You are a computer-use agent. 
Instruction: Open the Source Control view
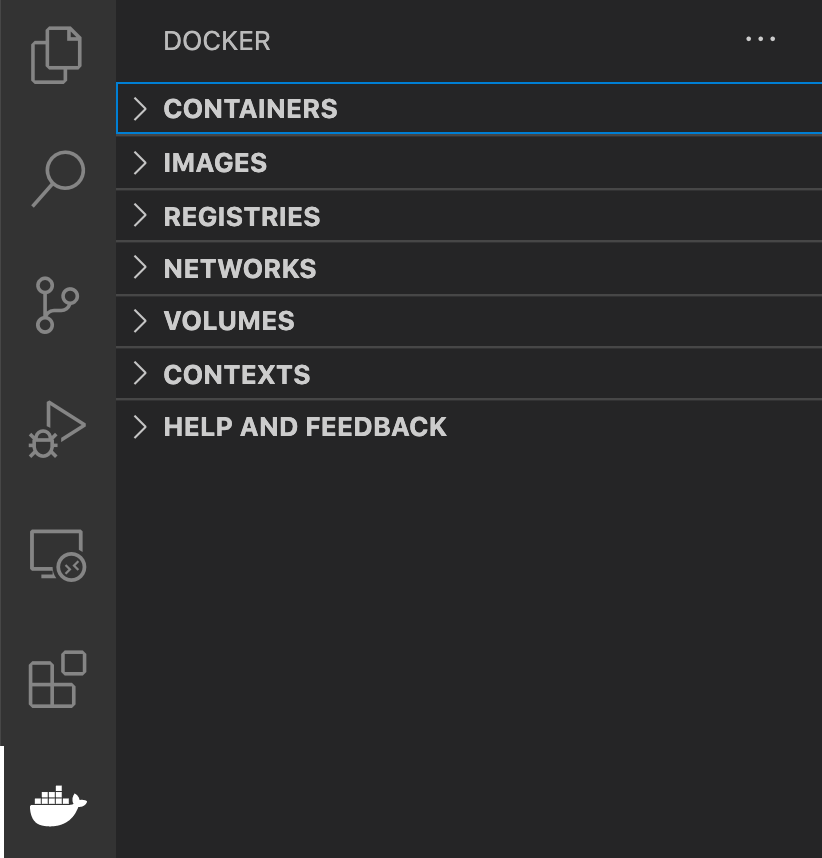[x=57, y=303]
